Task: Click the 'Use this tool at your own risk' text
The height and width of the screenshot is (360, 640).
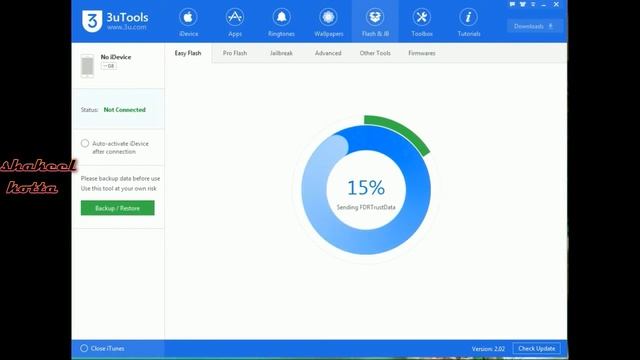Action: coord(119,188)
